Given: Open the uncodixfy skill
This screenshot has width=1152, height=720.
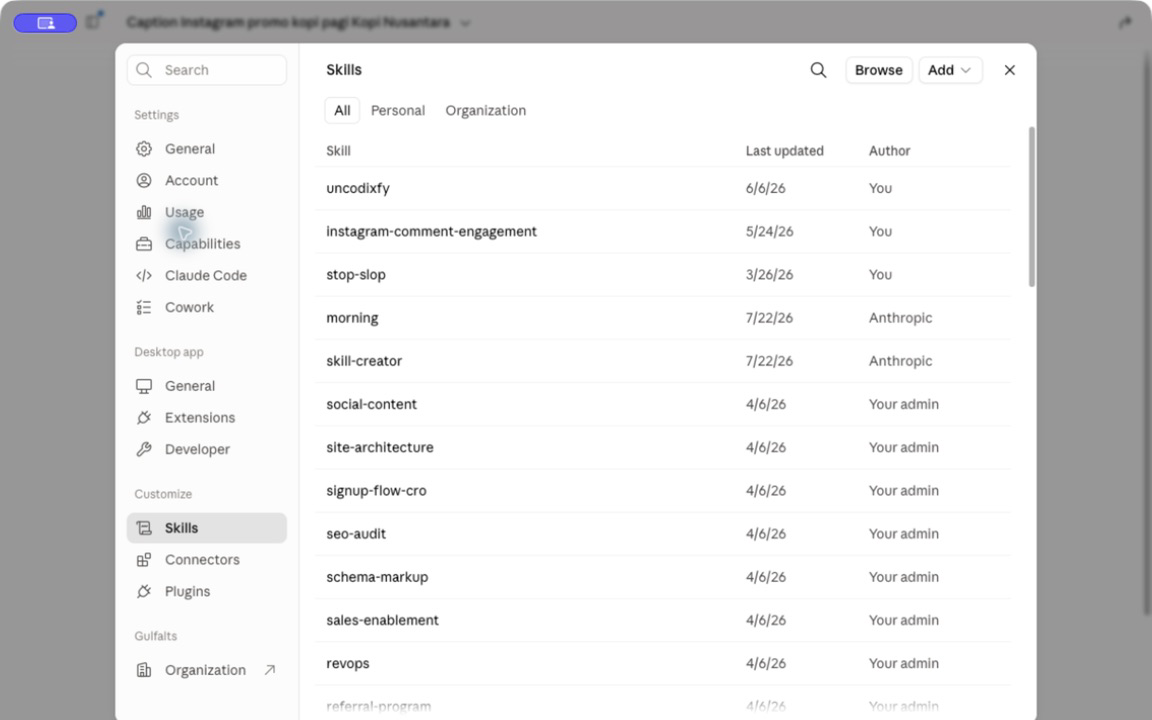Looking at the screenshot, I should click(663, 188).
